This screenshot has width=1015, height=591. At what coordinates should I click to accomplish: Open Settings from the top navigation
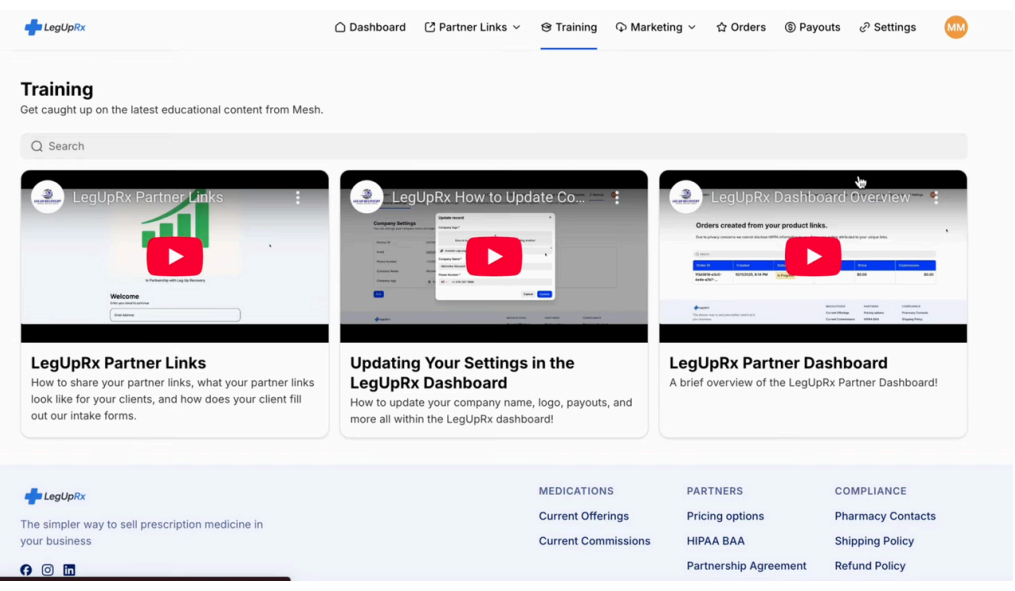[x=887, y=27]
